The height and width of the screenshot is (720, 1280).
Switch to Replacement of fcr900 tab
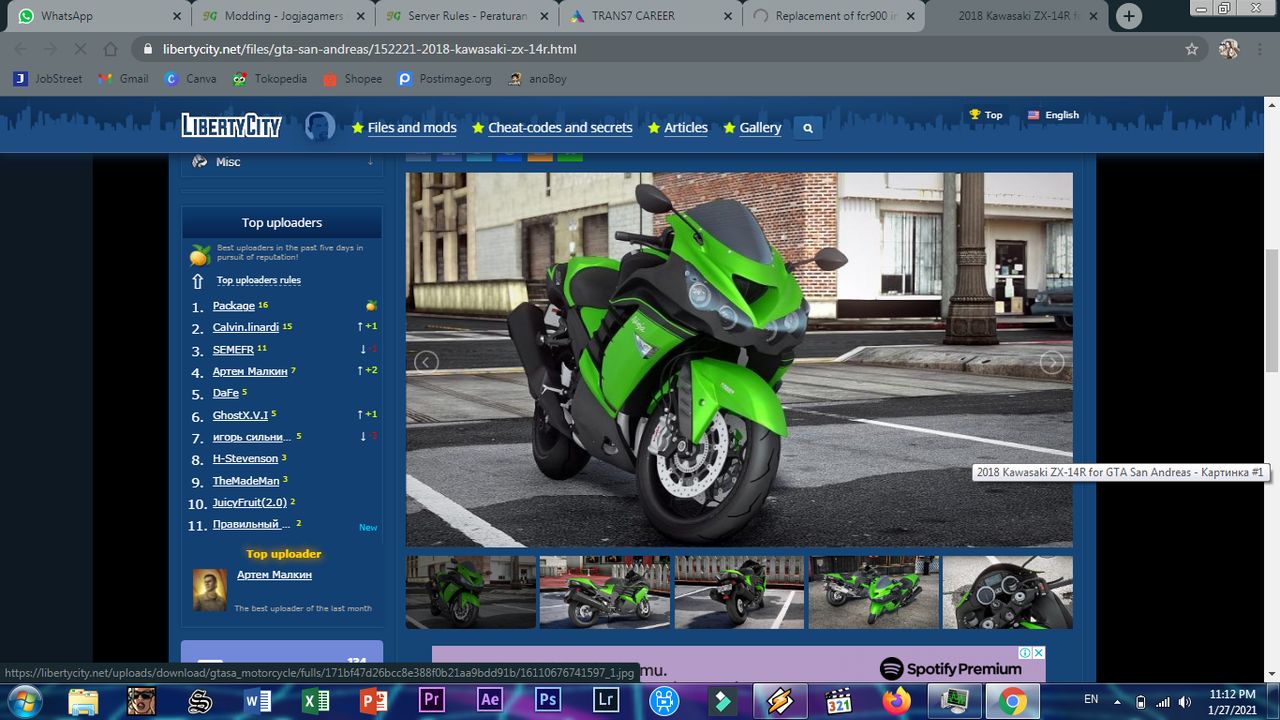pyautogui.click(x=834, y=16)
